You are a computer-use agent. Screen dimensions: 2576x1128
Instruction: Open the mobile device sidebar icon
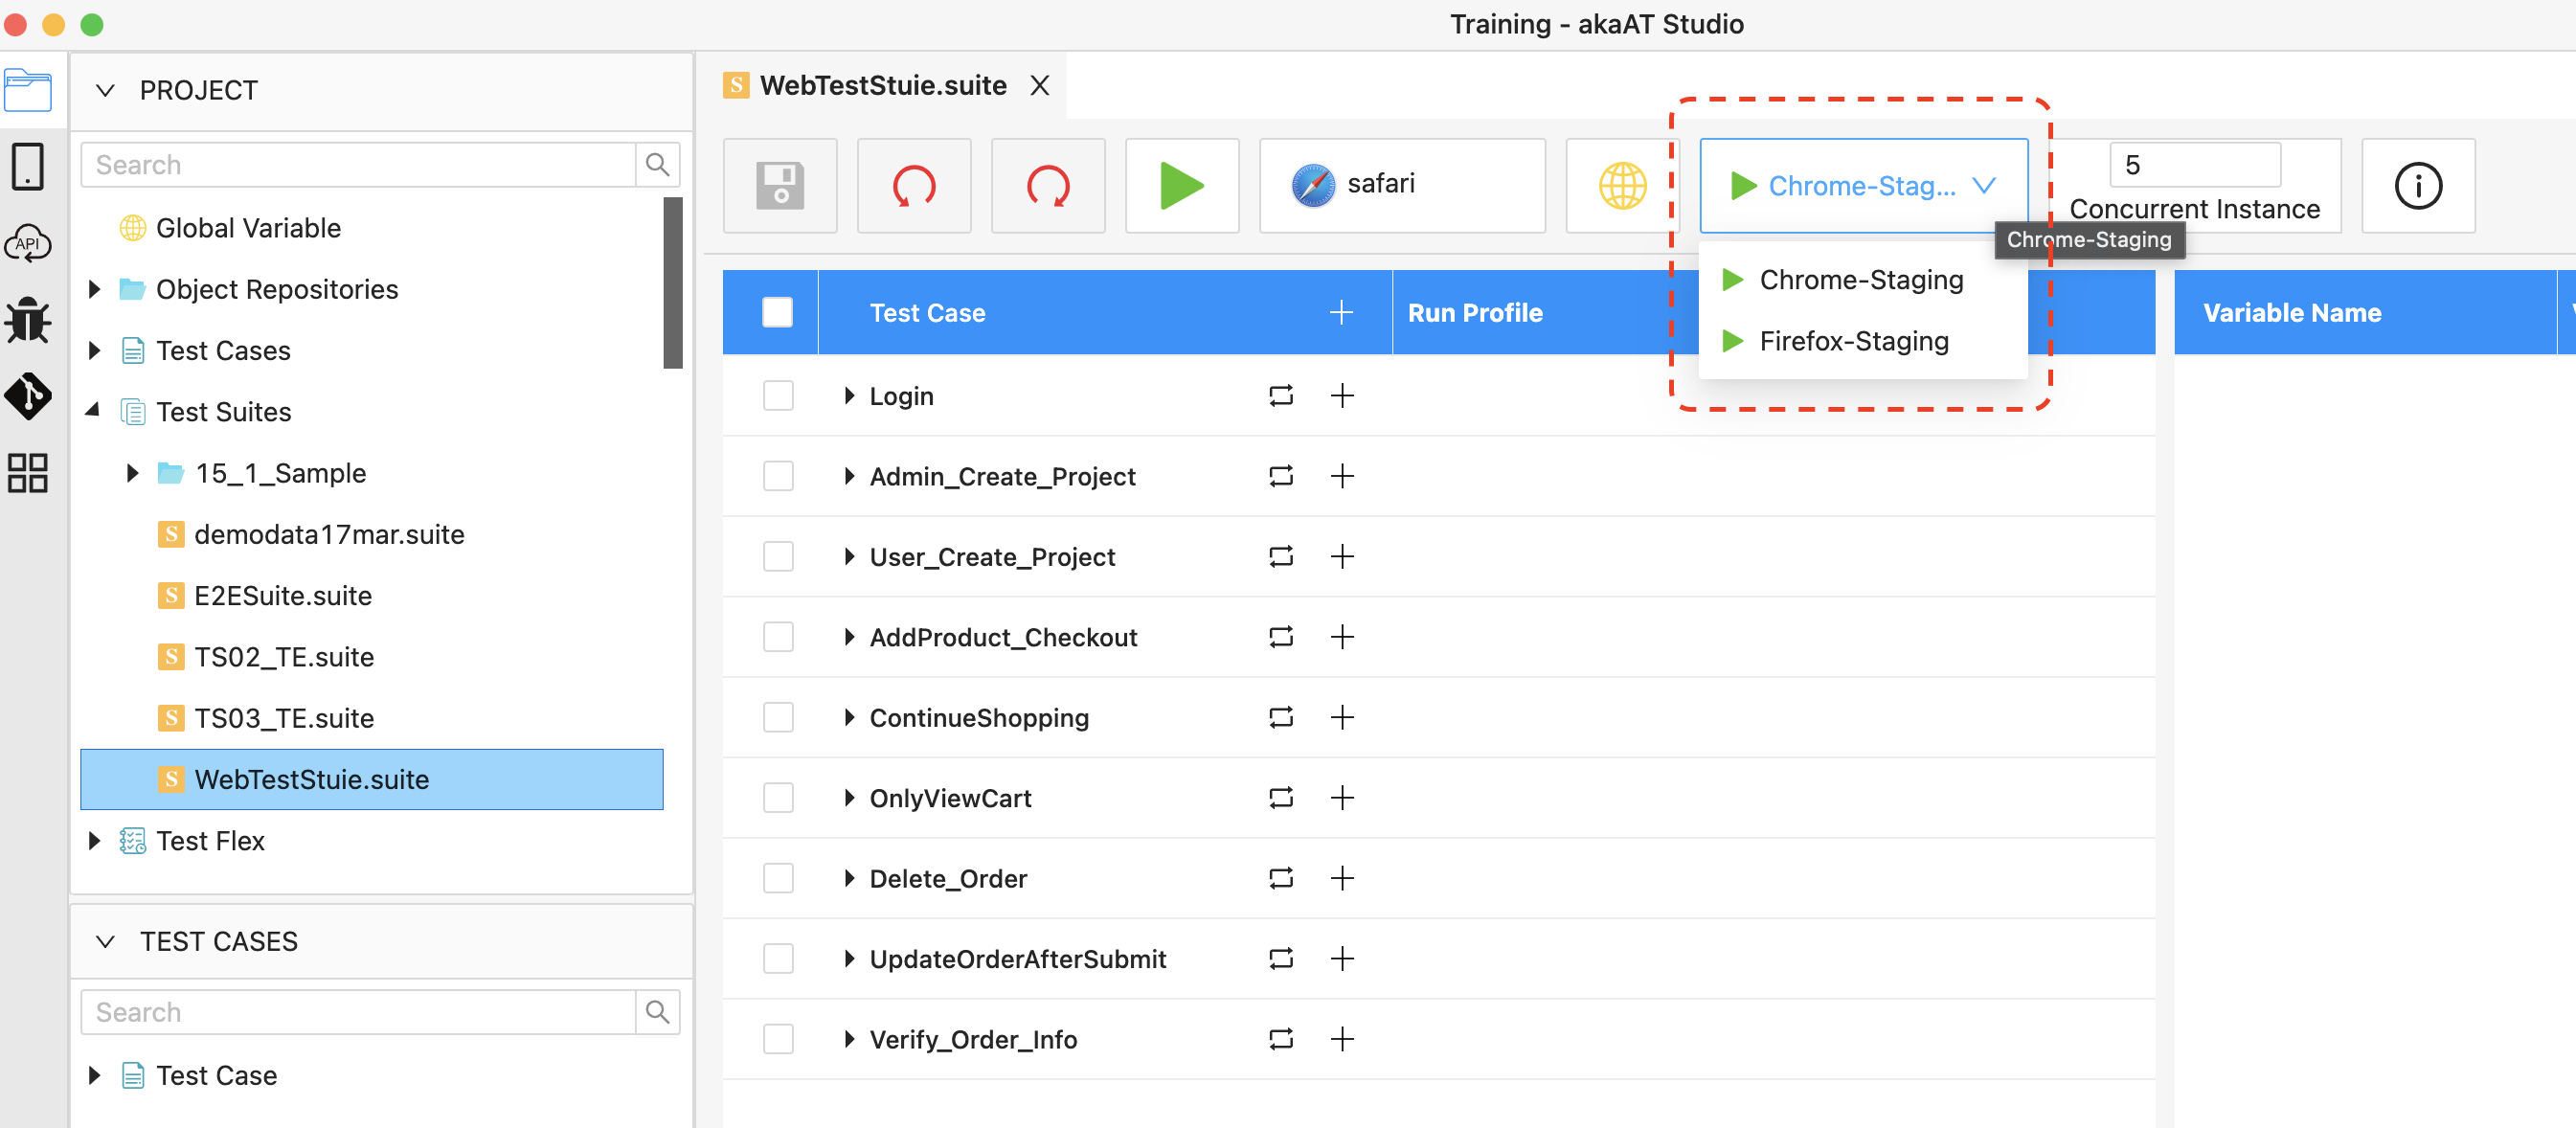tap(28, 166)
